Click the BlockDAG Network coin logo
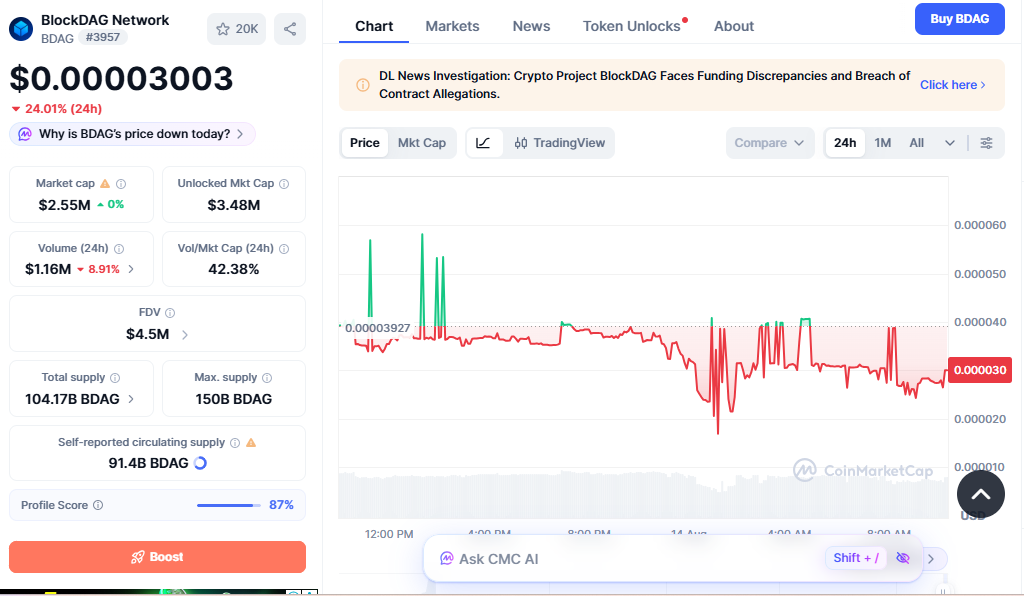Image resolution: width=1024 pixels, height=596 pixels. point(21,29)
